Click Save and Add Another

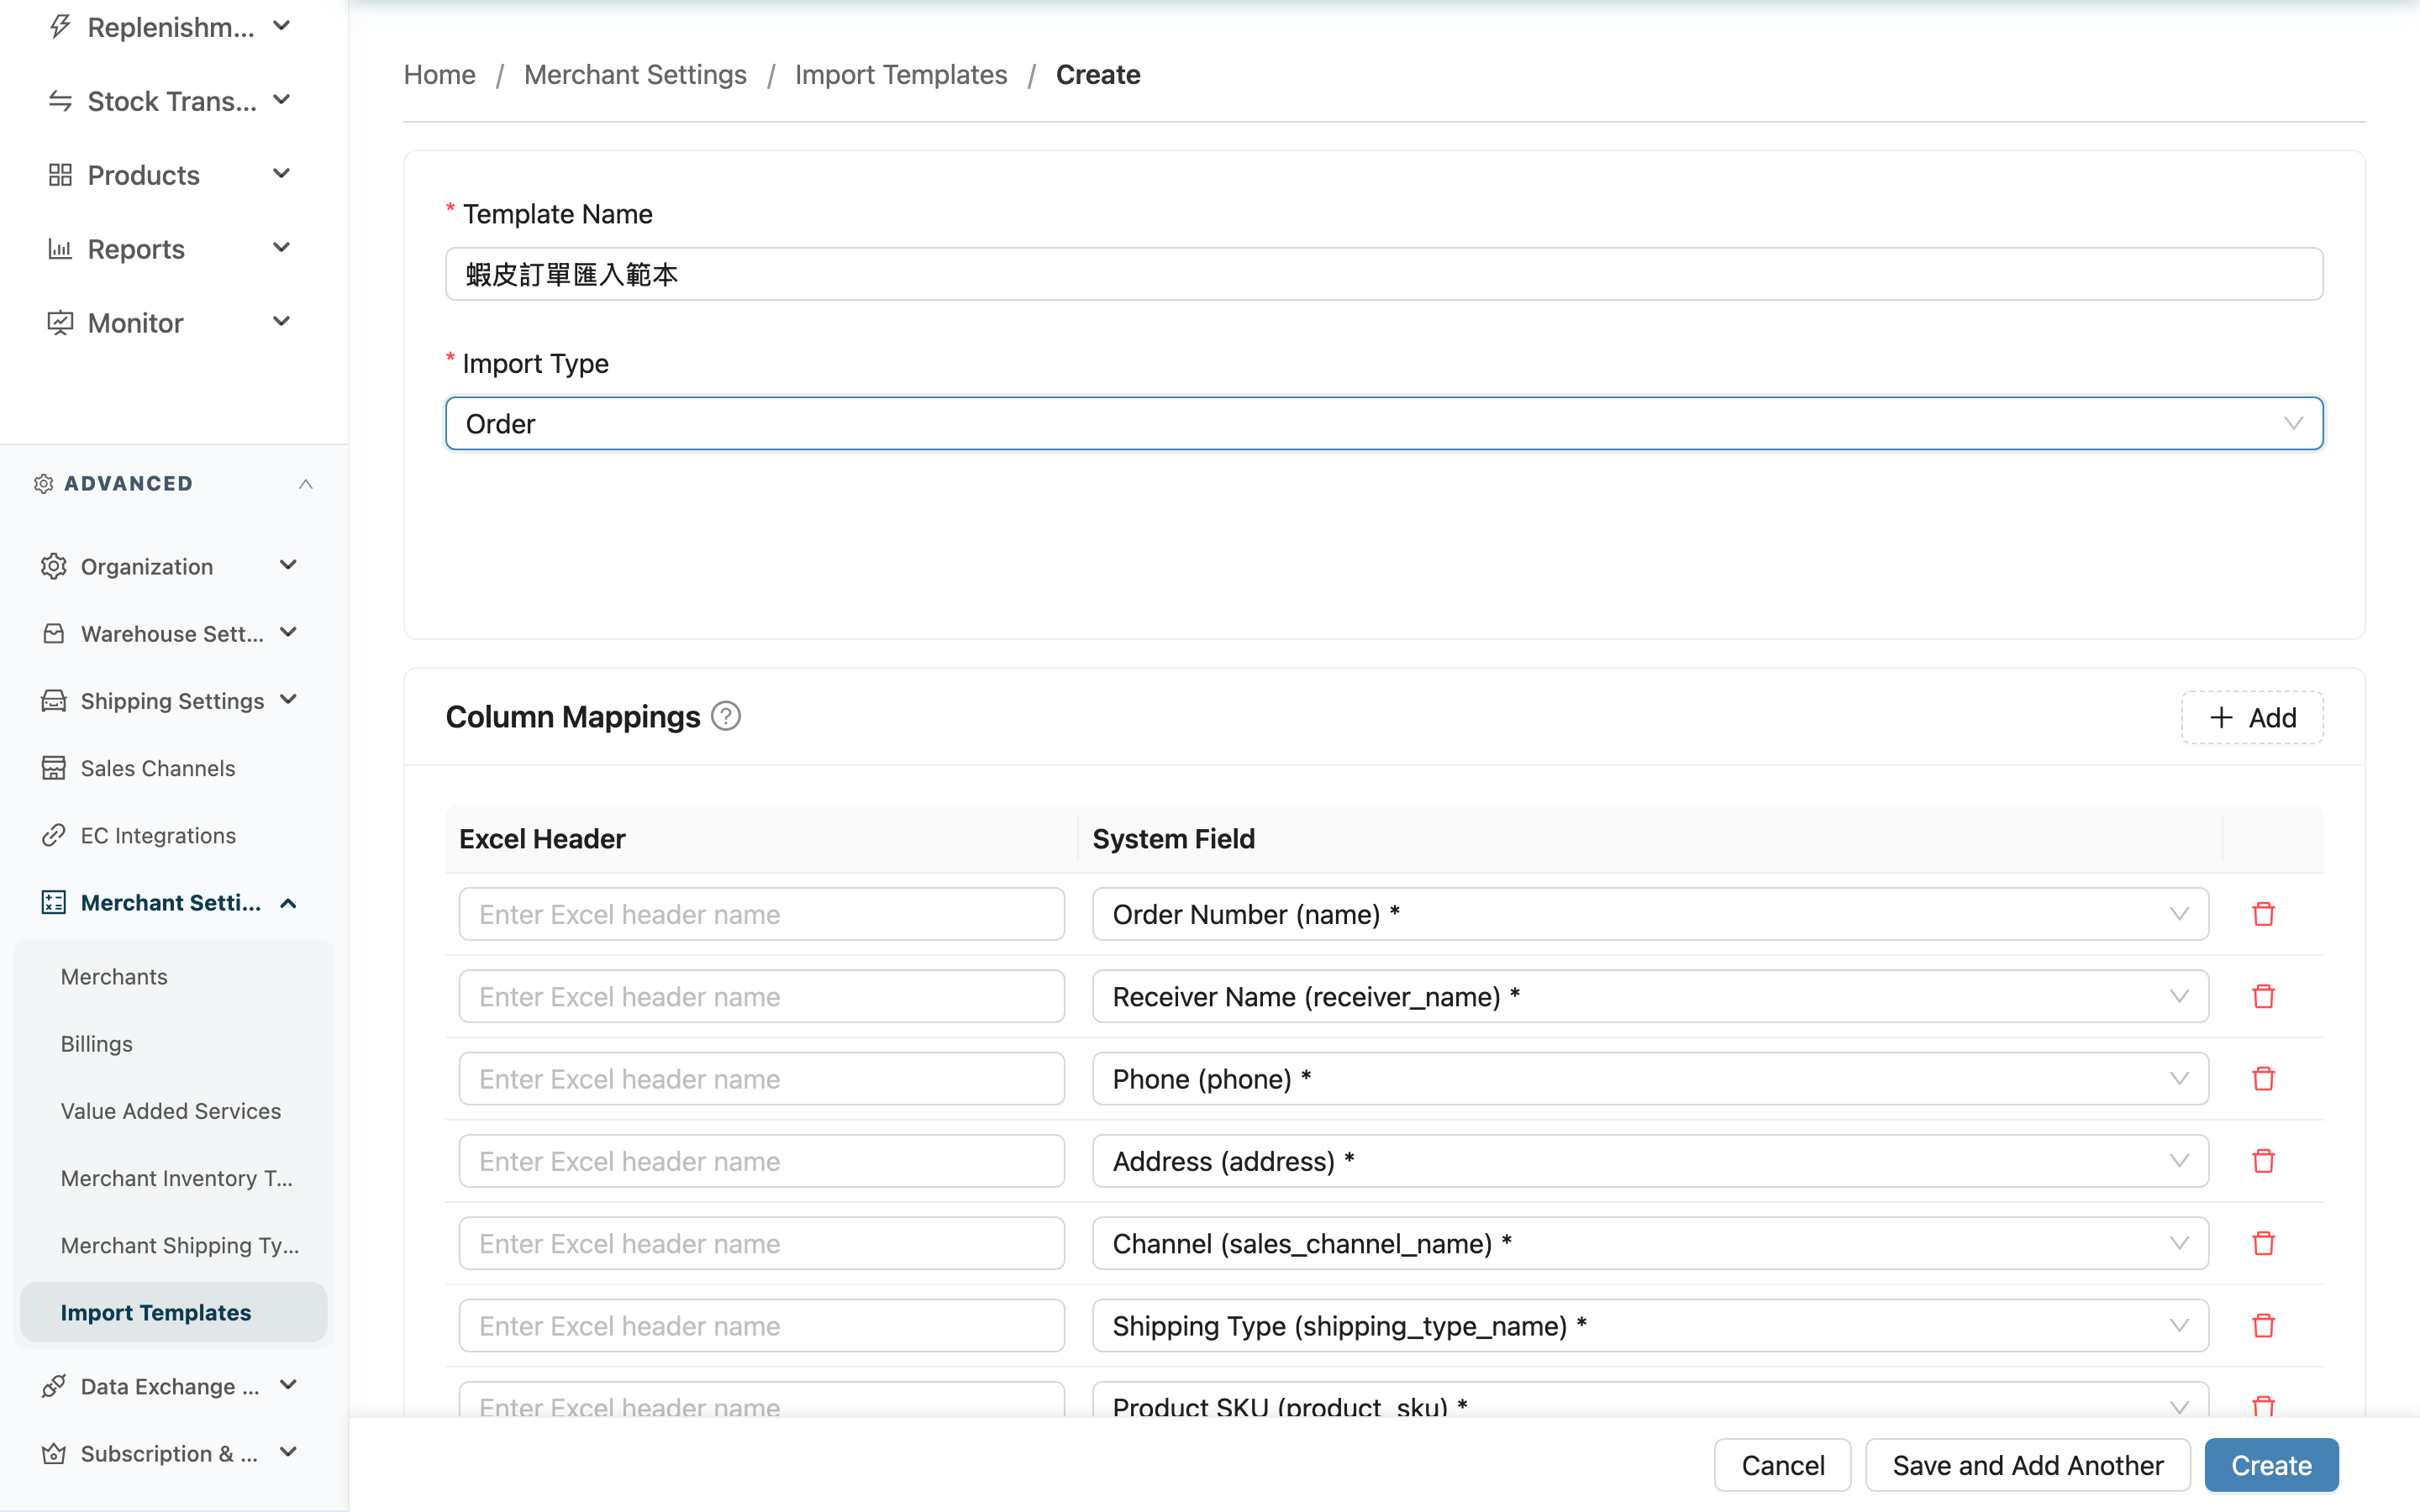coord(2028,1465)
